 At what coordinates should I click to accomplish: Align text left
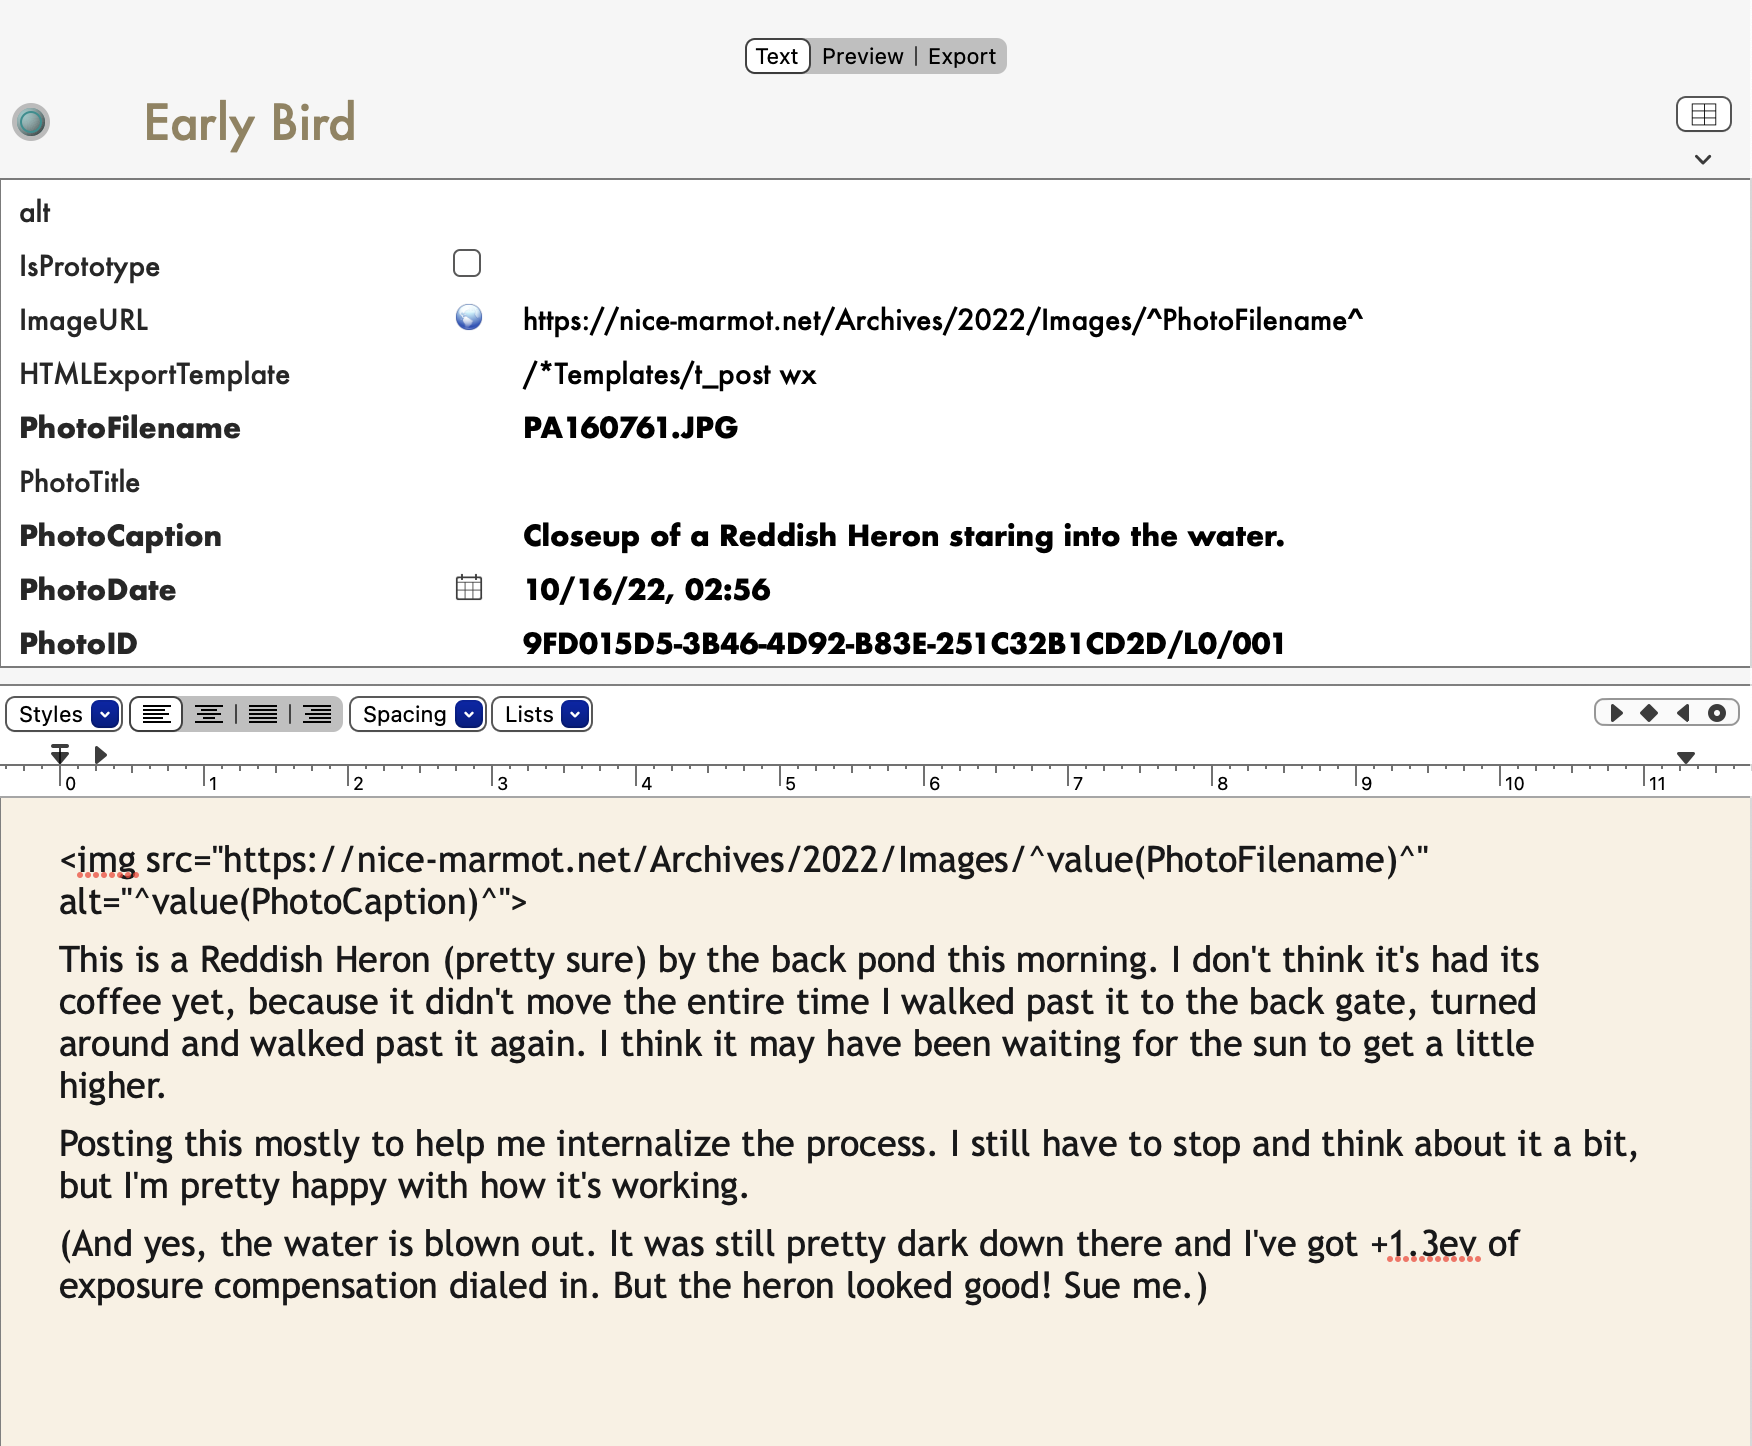click(x=156, y=714)
